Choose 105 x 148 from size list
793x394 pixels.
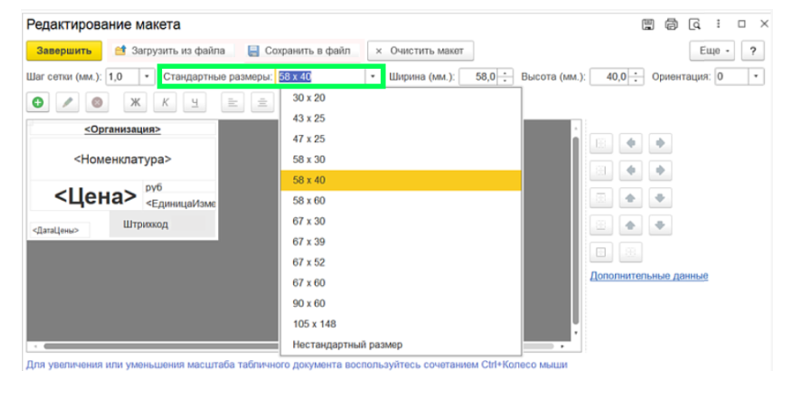401,324
